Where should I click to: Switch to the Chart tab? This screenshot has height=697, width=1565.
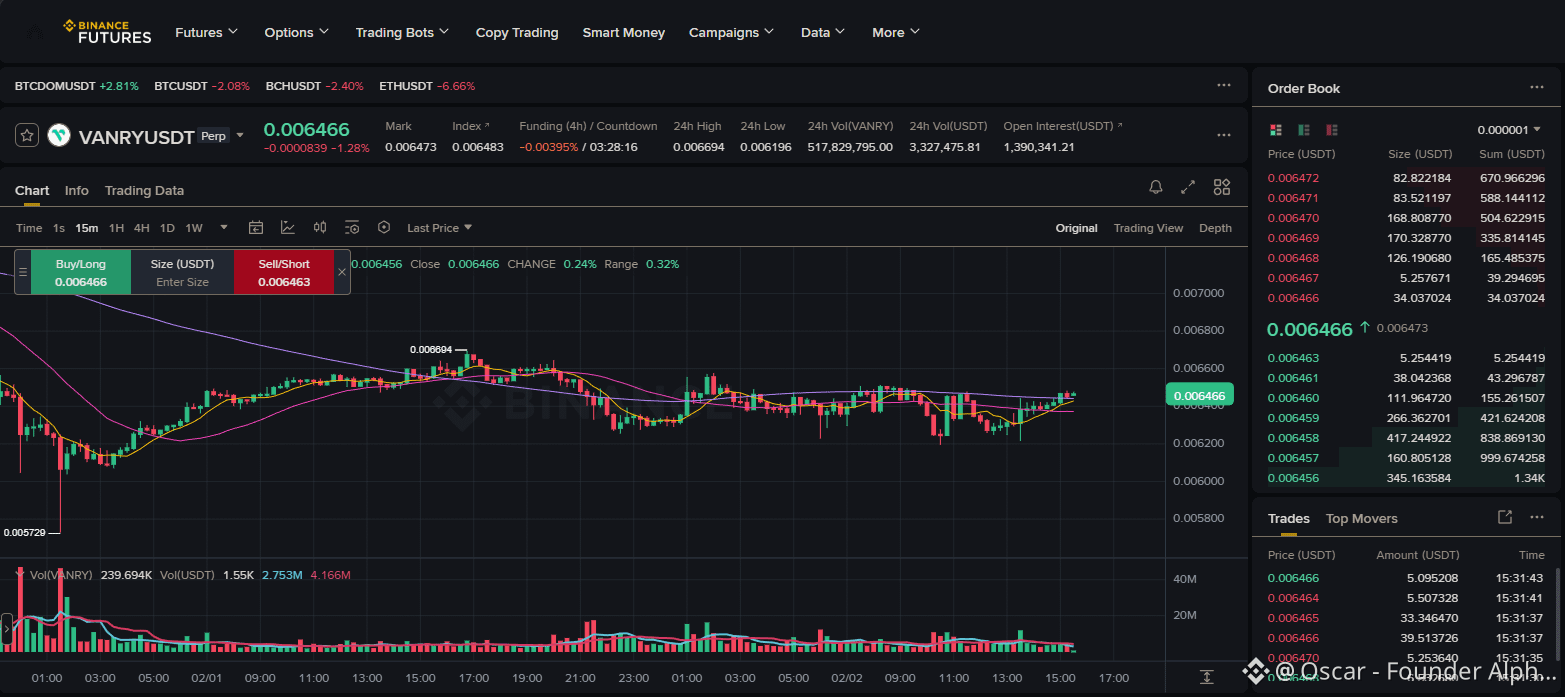(32, 190)
